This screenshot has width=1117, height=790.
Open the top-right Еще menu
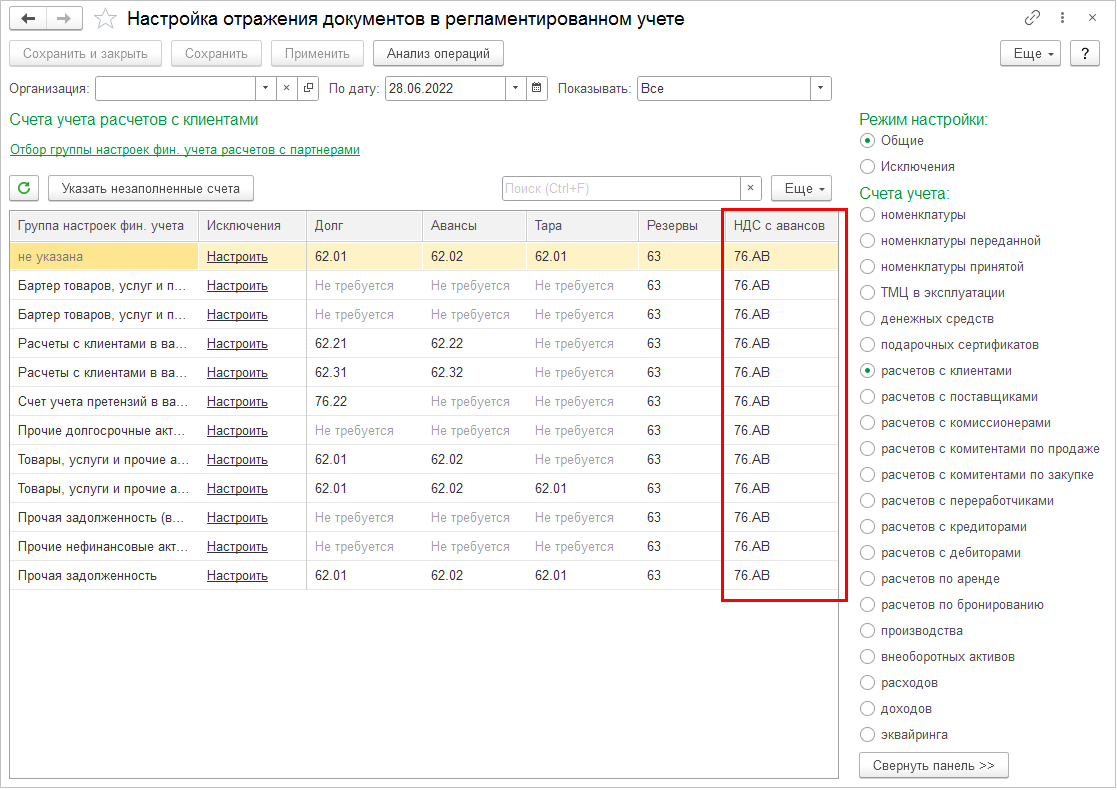click(x=1030, y=54)
